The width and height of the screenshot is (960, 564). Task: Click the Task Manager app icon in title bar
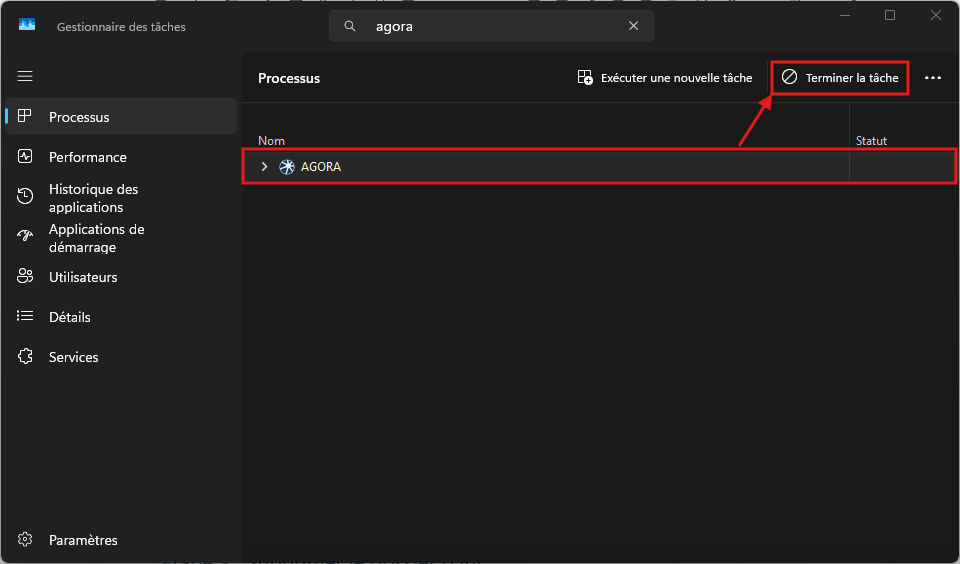tap(27, 25)
